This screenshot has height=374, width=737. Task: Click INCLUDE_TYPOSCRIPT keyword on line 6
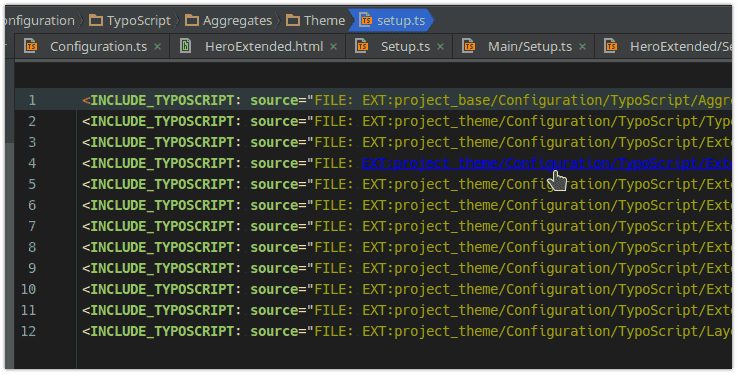(162, 205)
